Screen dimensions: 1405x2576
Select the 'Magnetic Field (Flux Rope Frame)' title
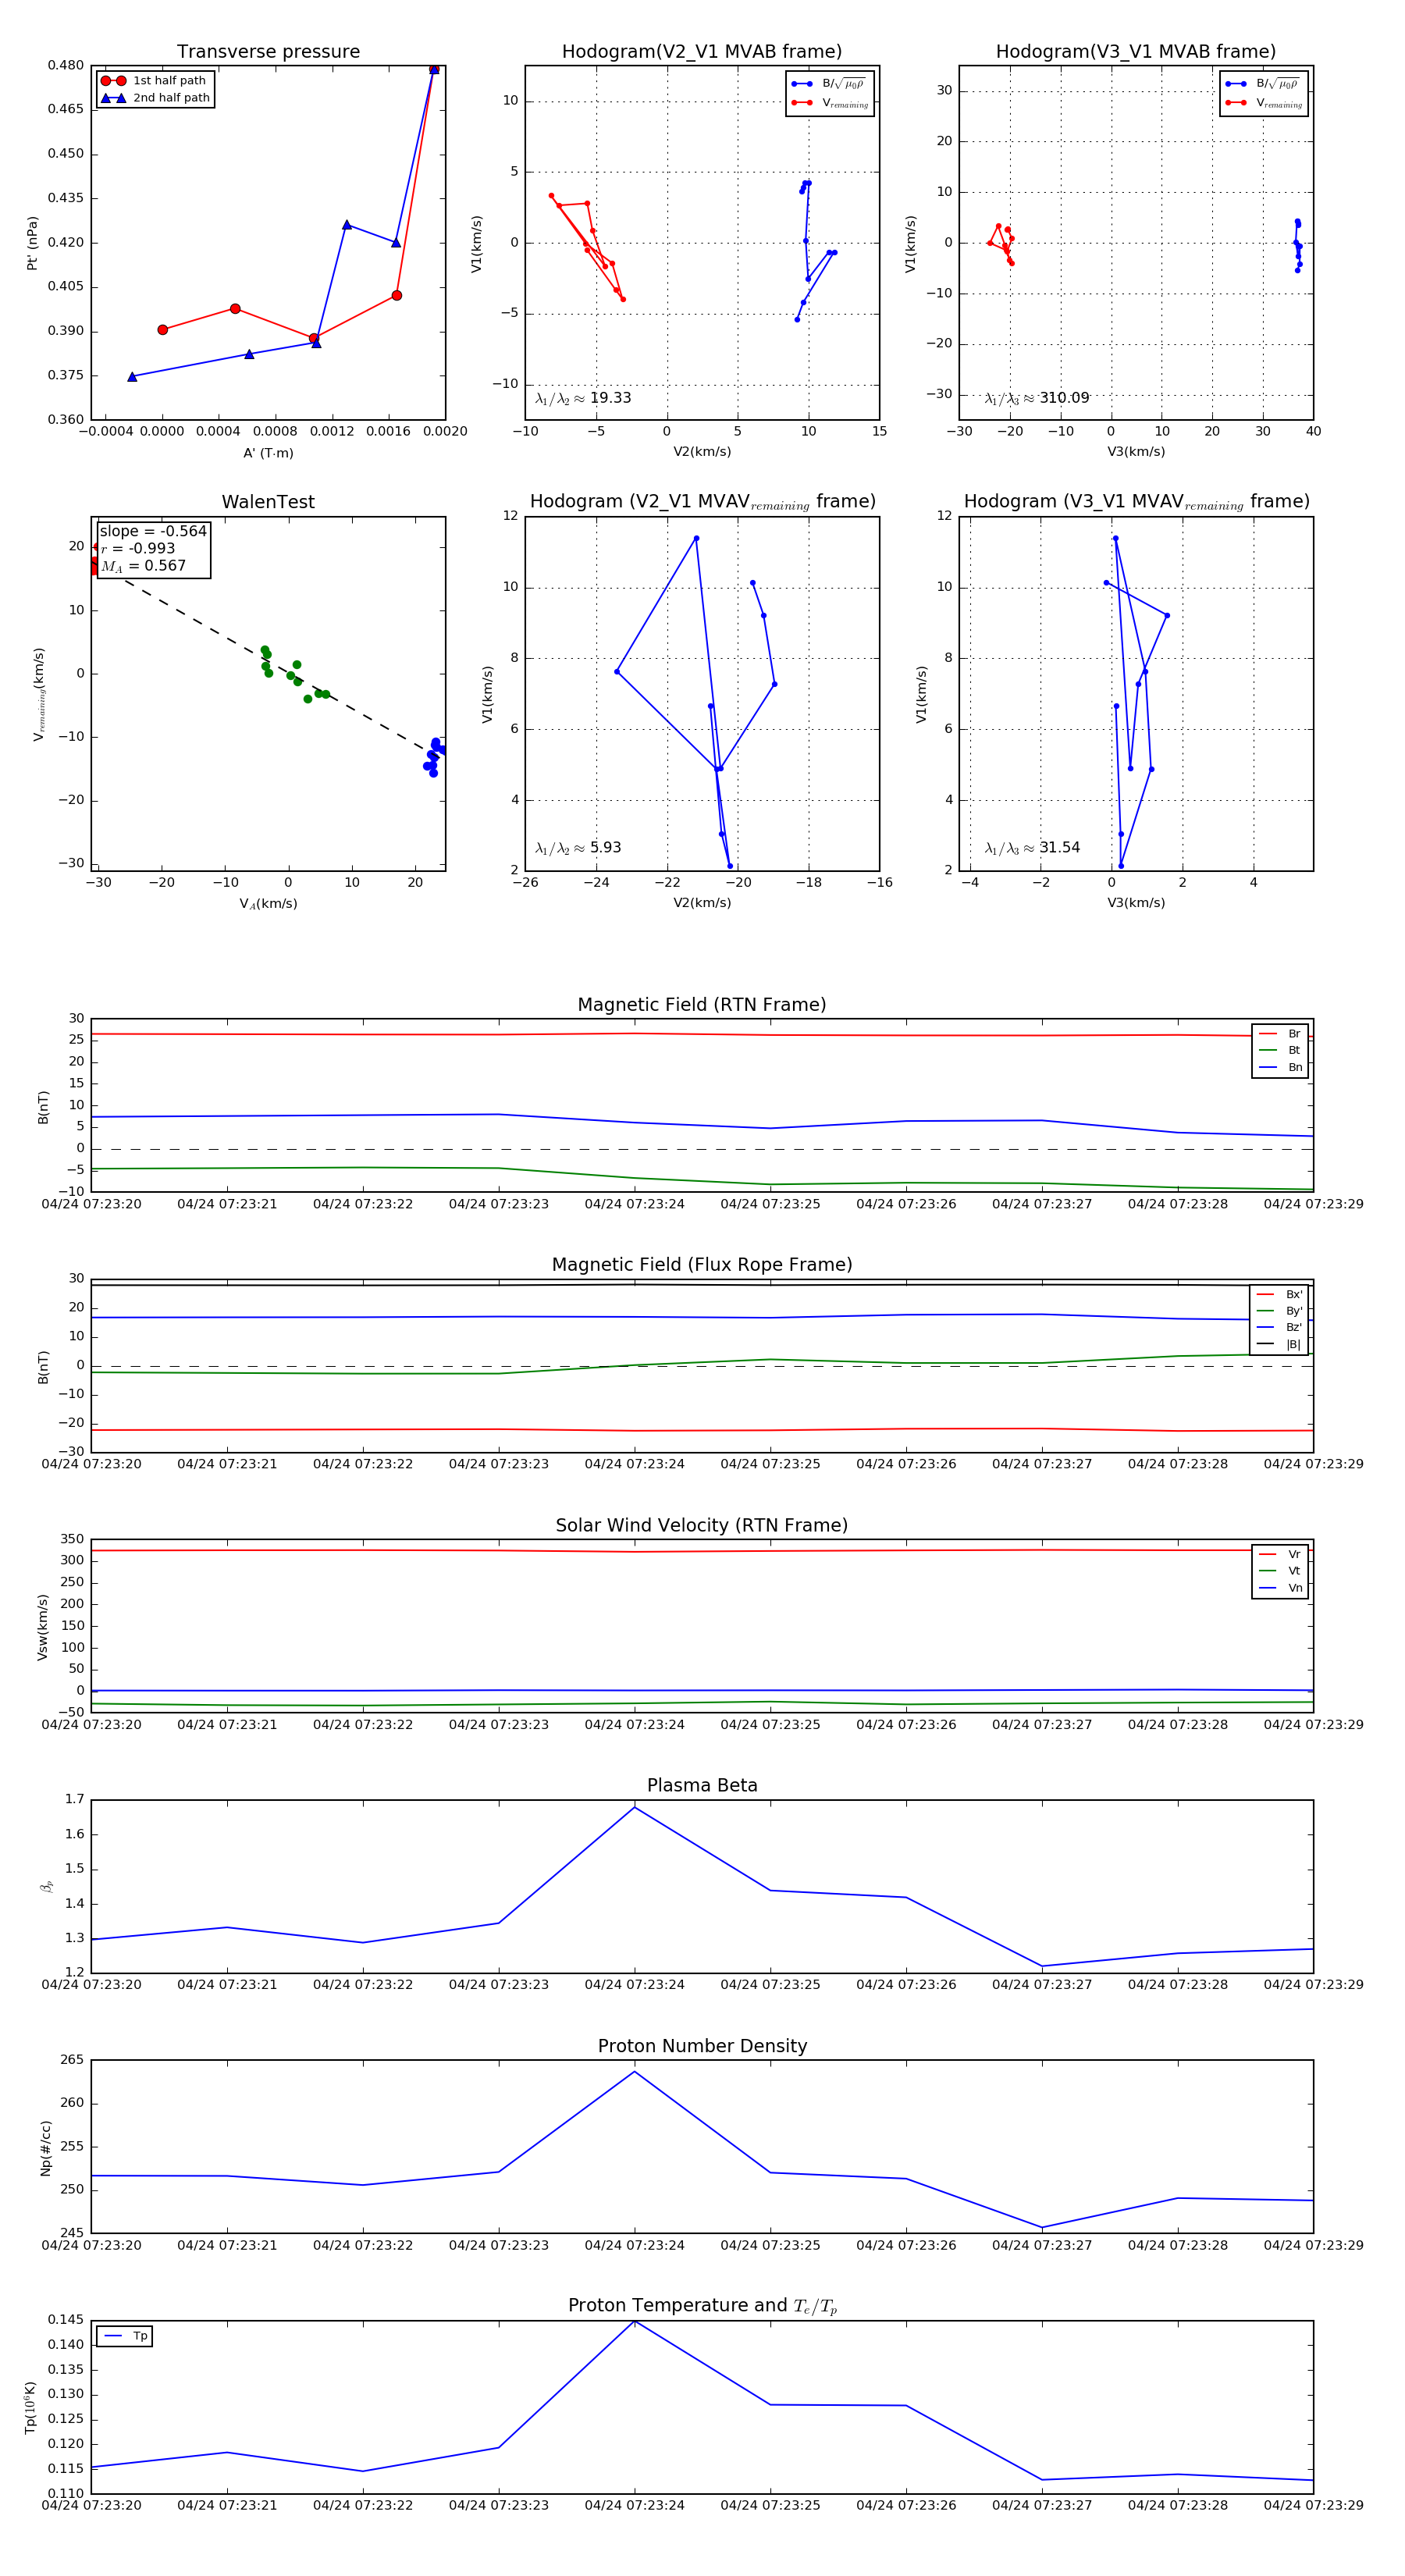tap(702, 1265)
